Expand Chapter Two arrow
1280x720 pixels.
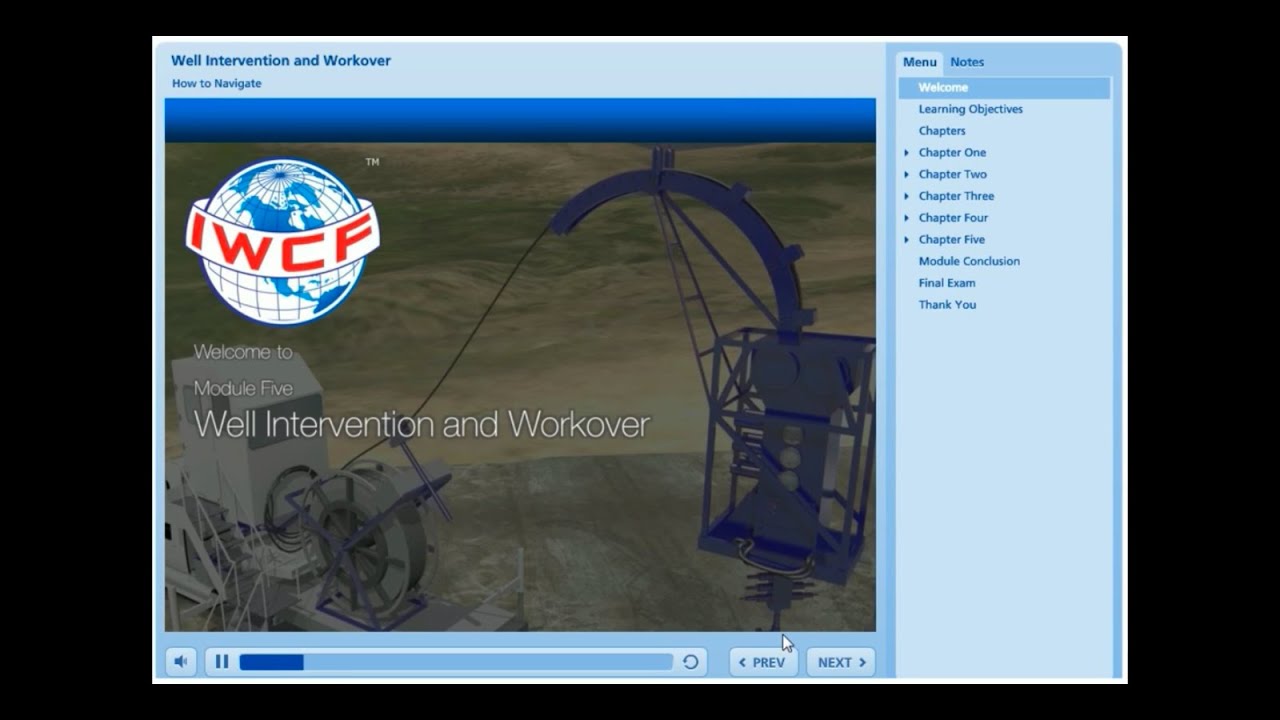[907, 175]
